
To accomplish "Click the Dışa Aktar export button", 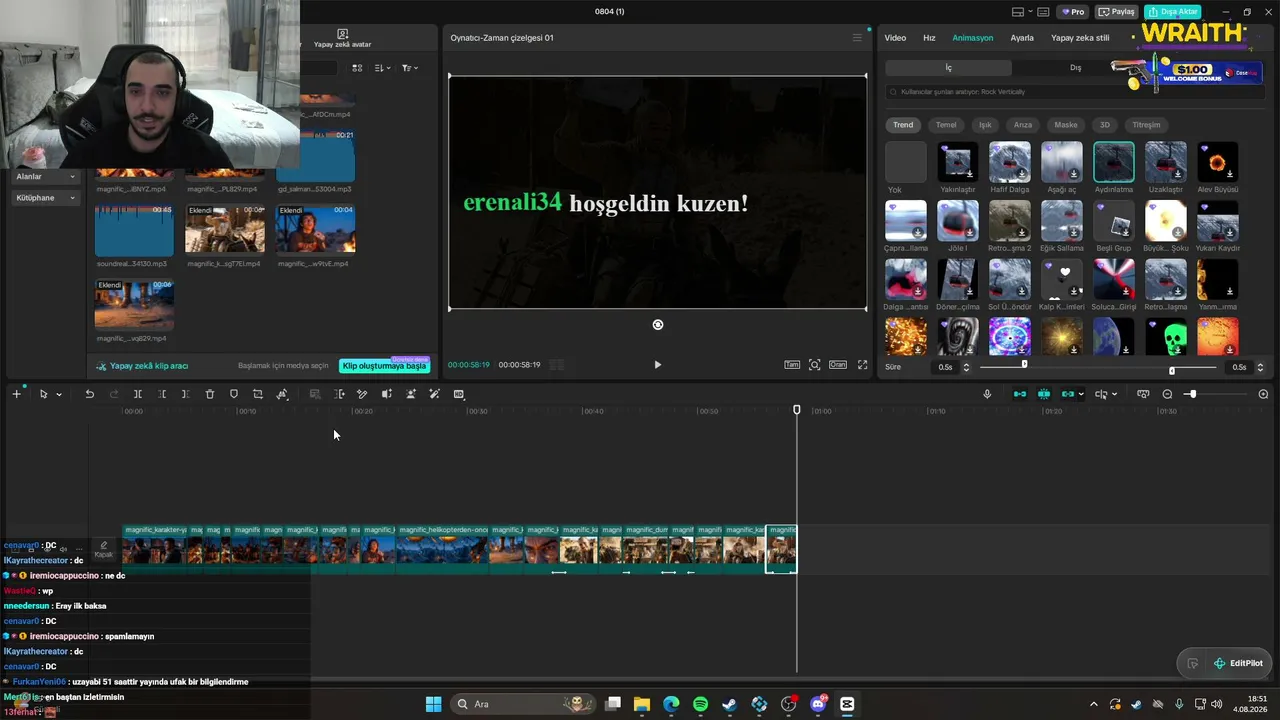I will tap(1173, 12).
